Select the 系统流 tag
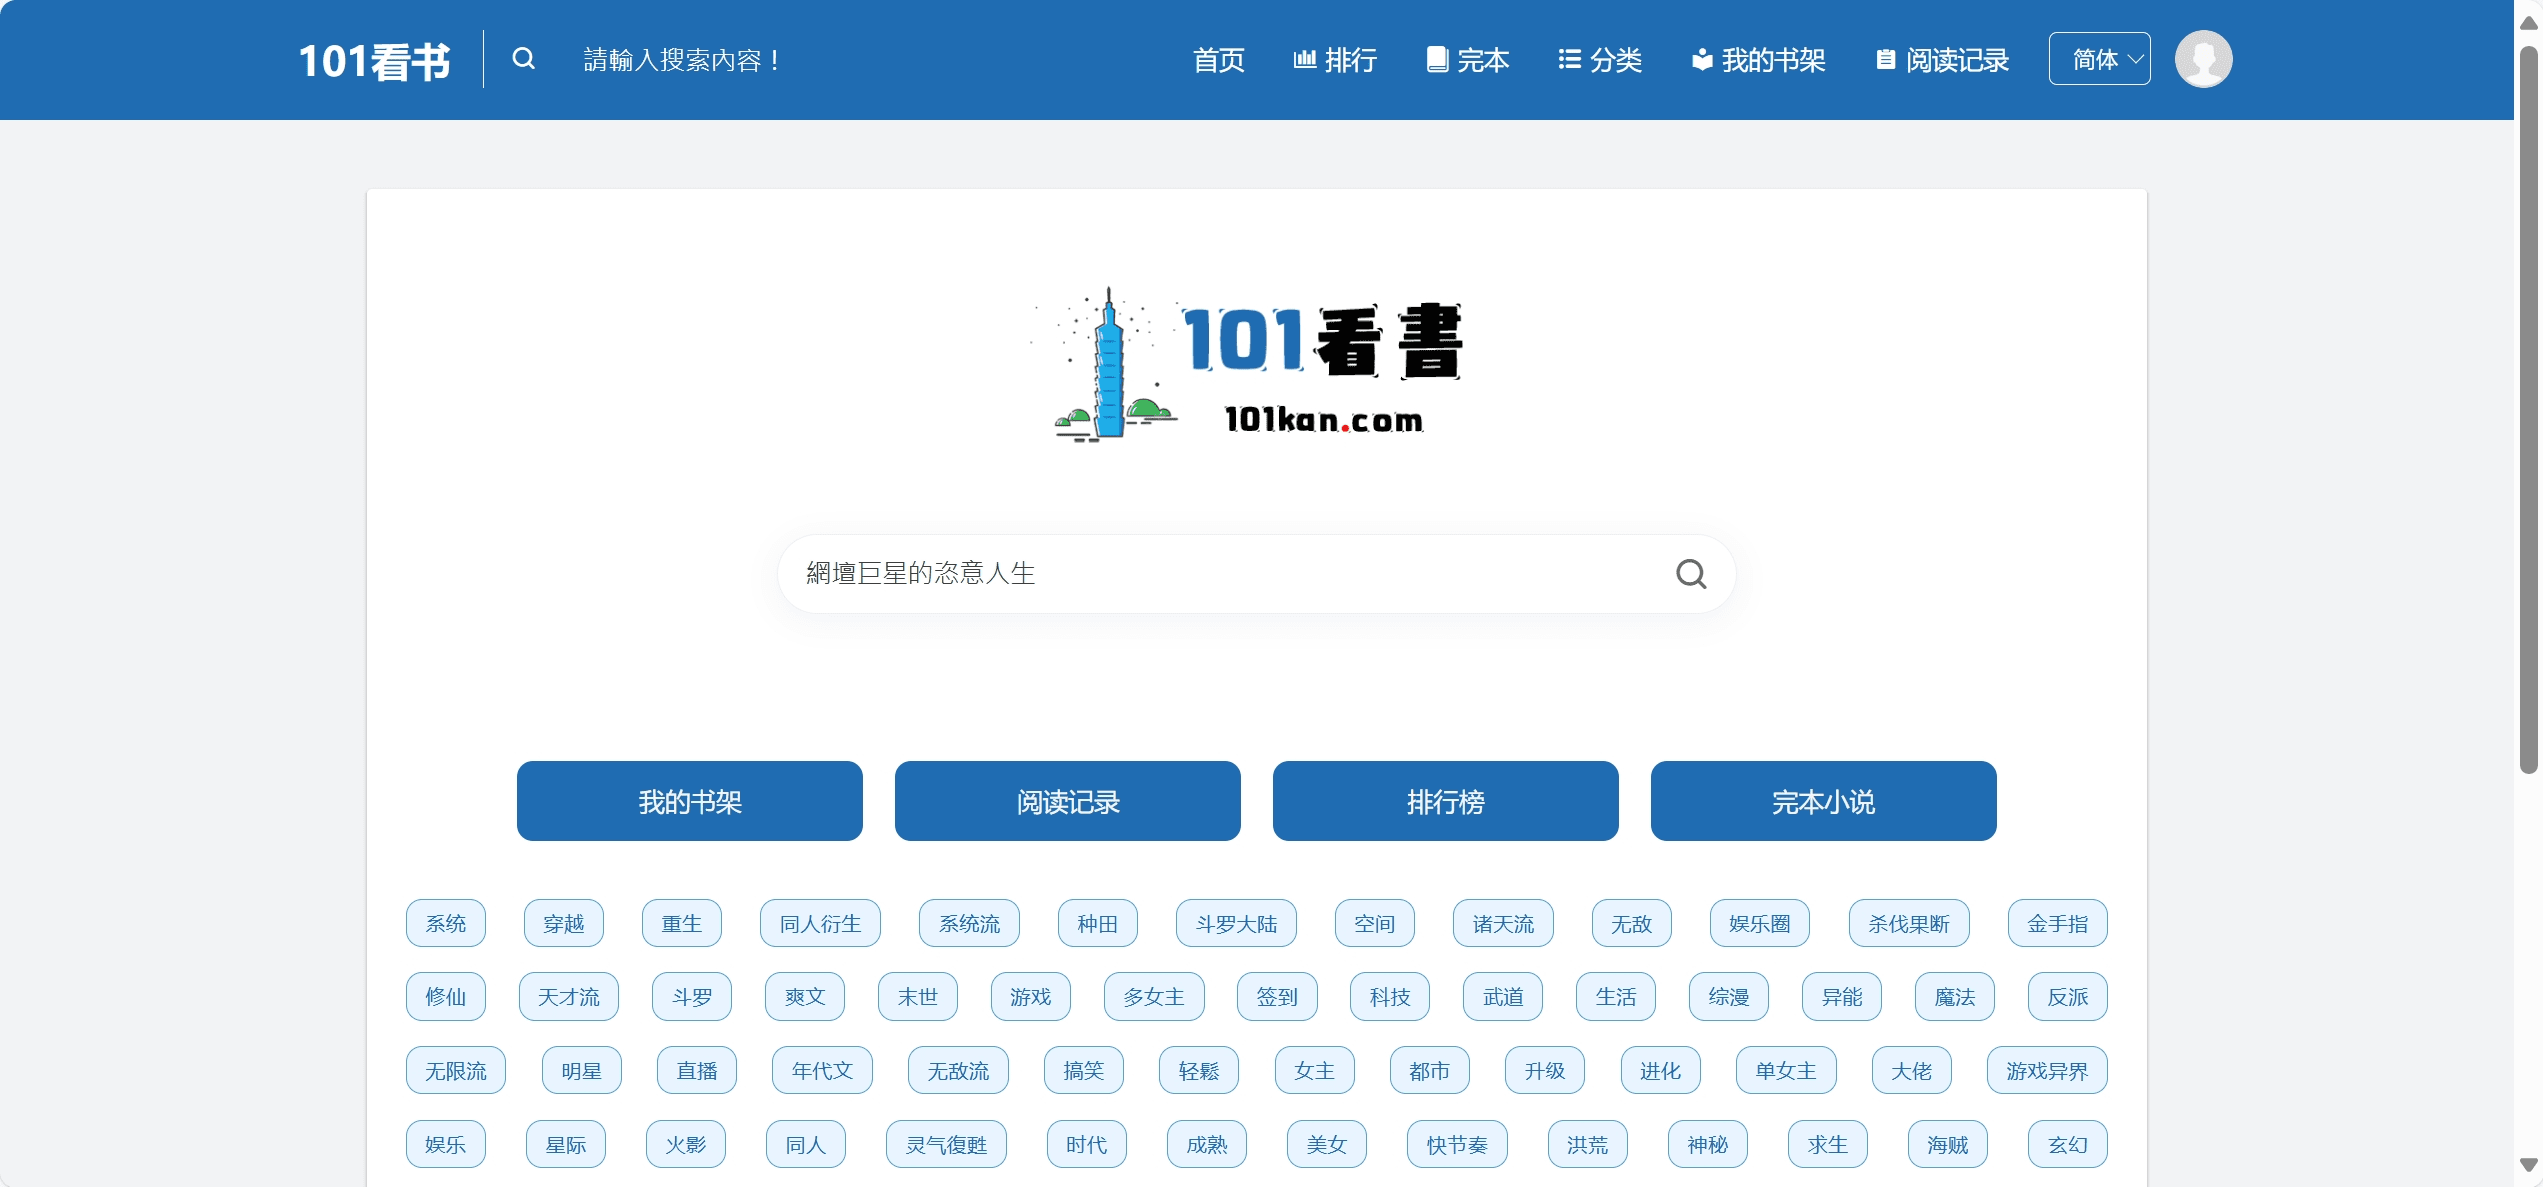This screenshot has width=2543, height=1187. tap(969, 923)
